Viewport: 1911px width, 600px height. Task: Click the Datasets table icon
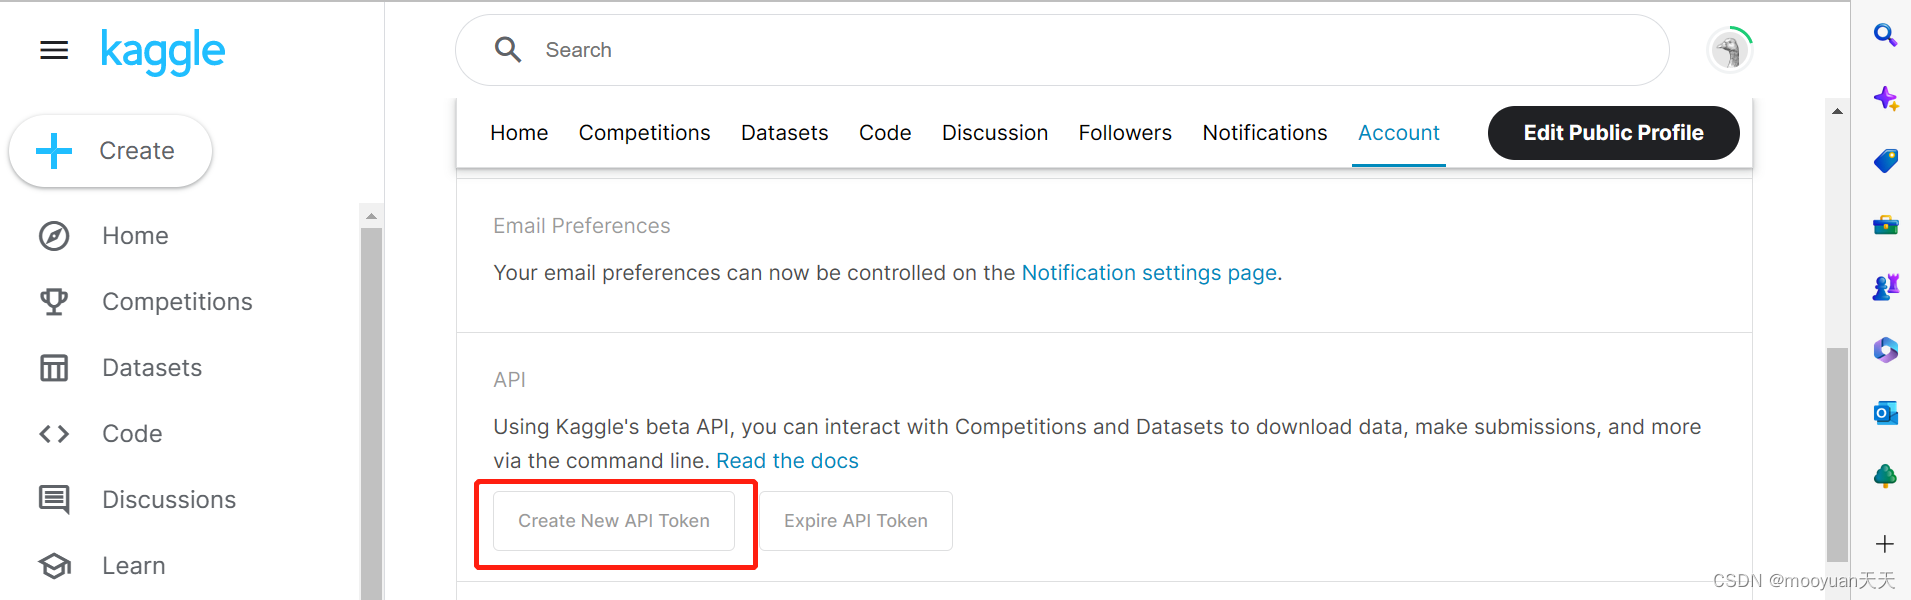pos(54,368)
